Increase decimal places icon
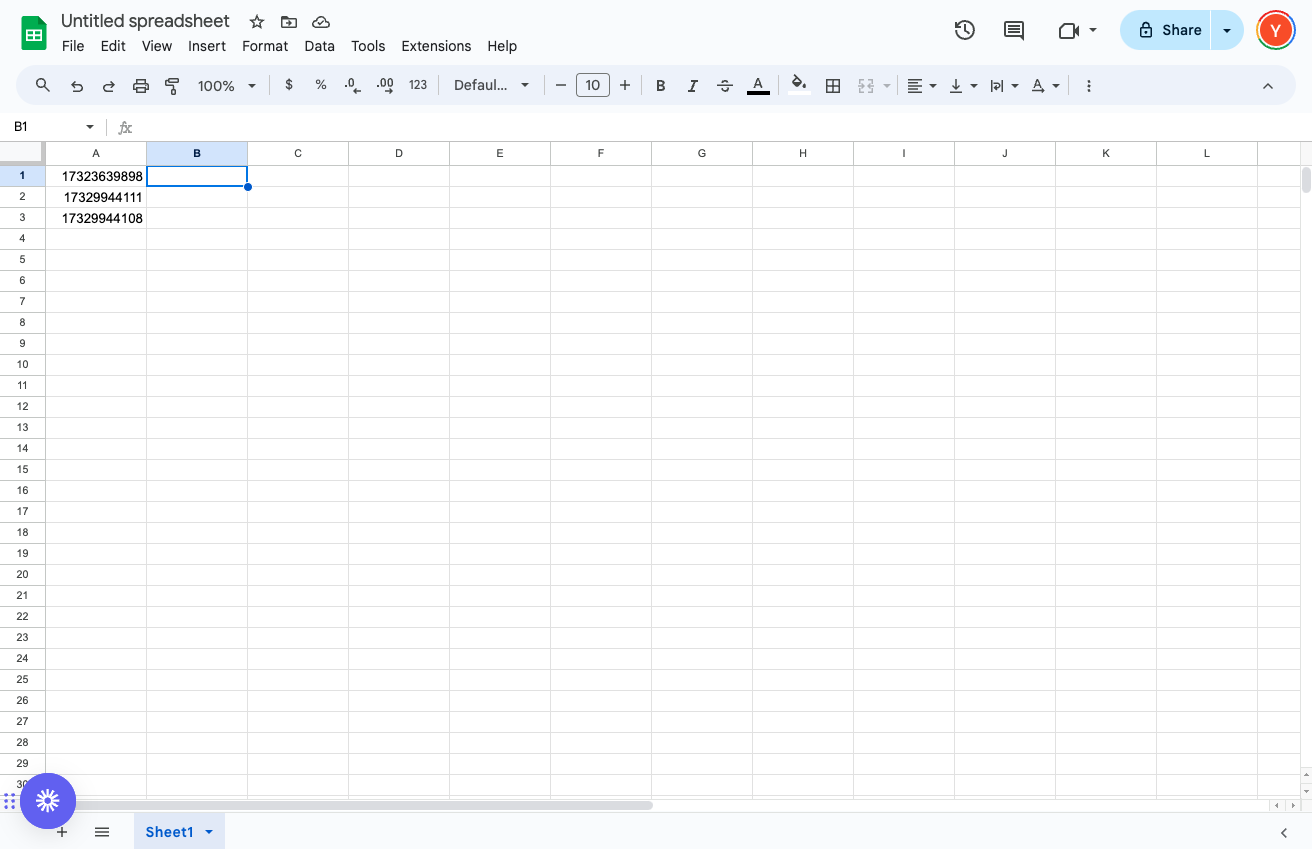 pos(385,86)
